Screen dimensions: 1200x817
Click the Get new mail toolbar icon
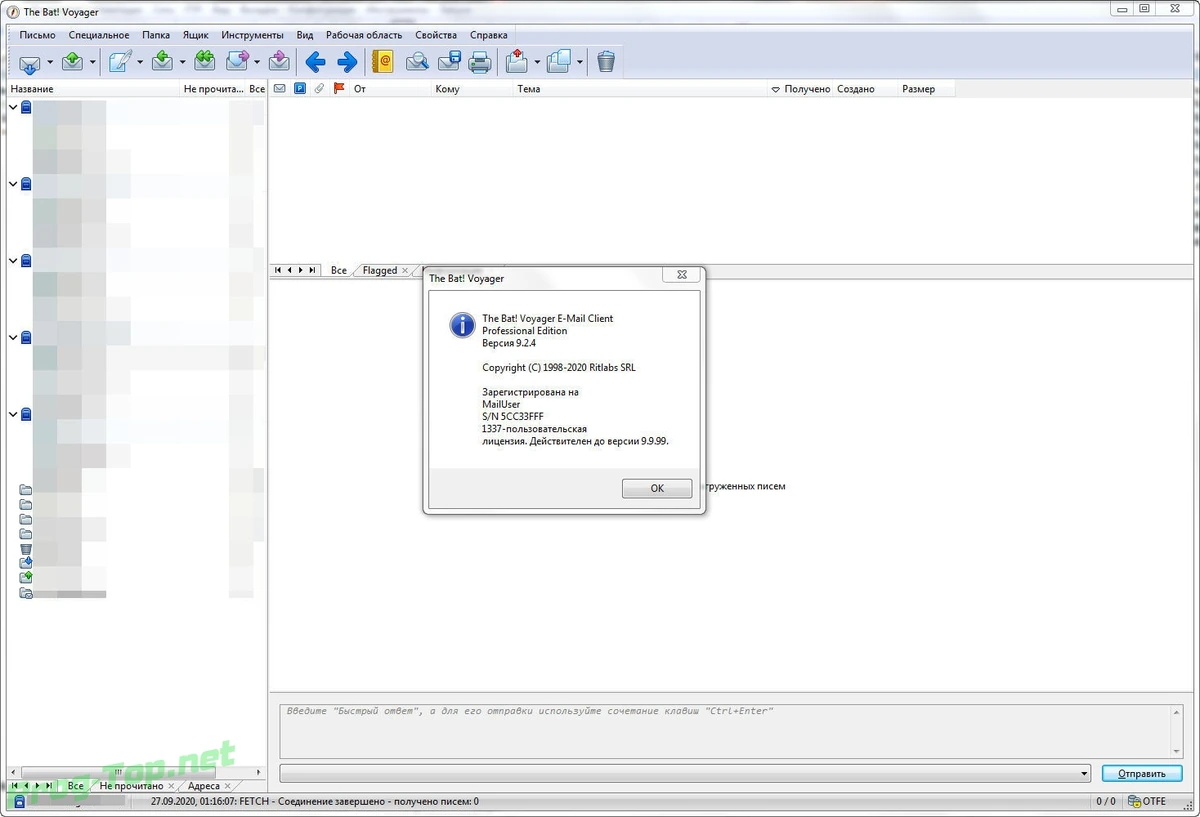(x=30, y=62)
